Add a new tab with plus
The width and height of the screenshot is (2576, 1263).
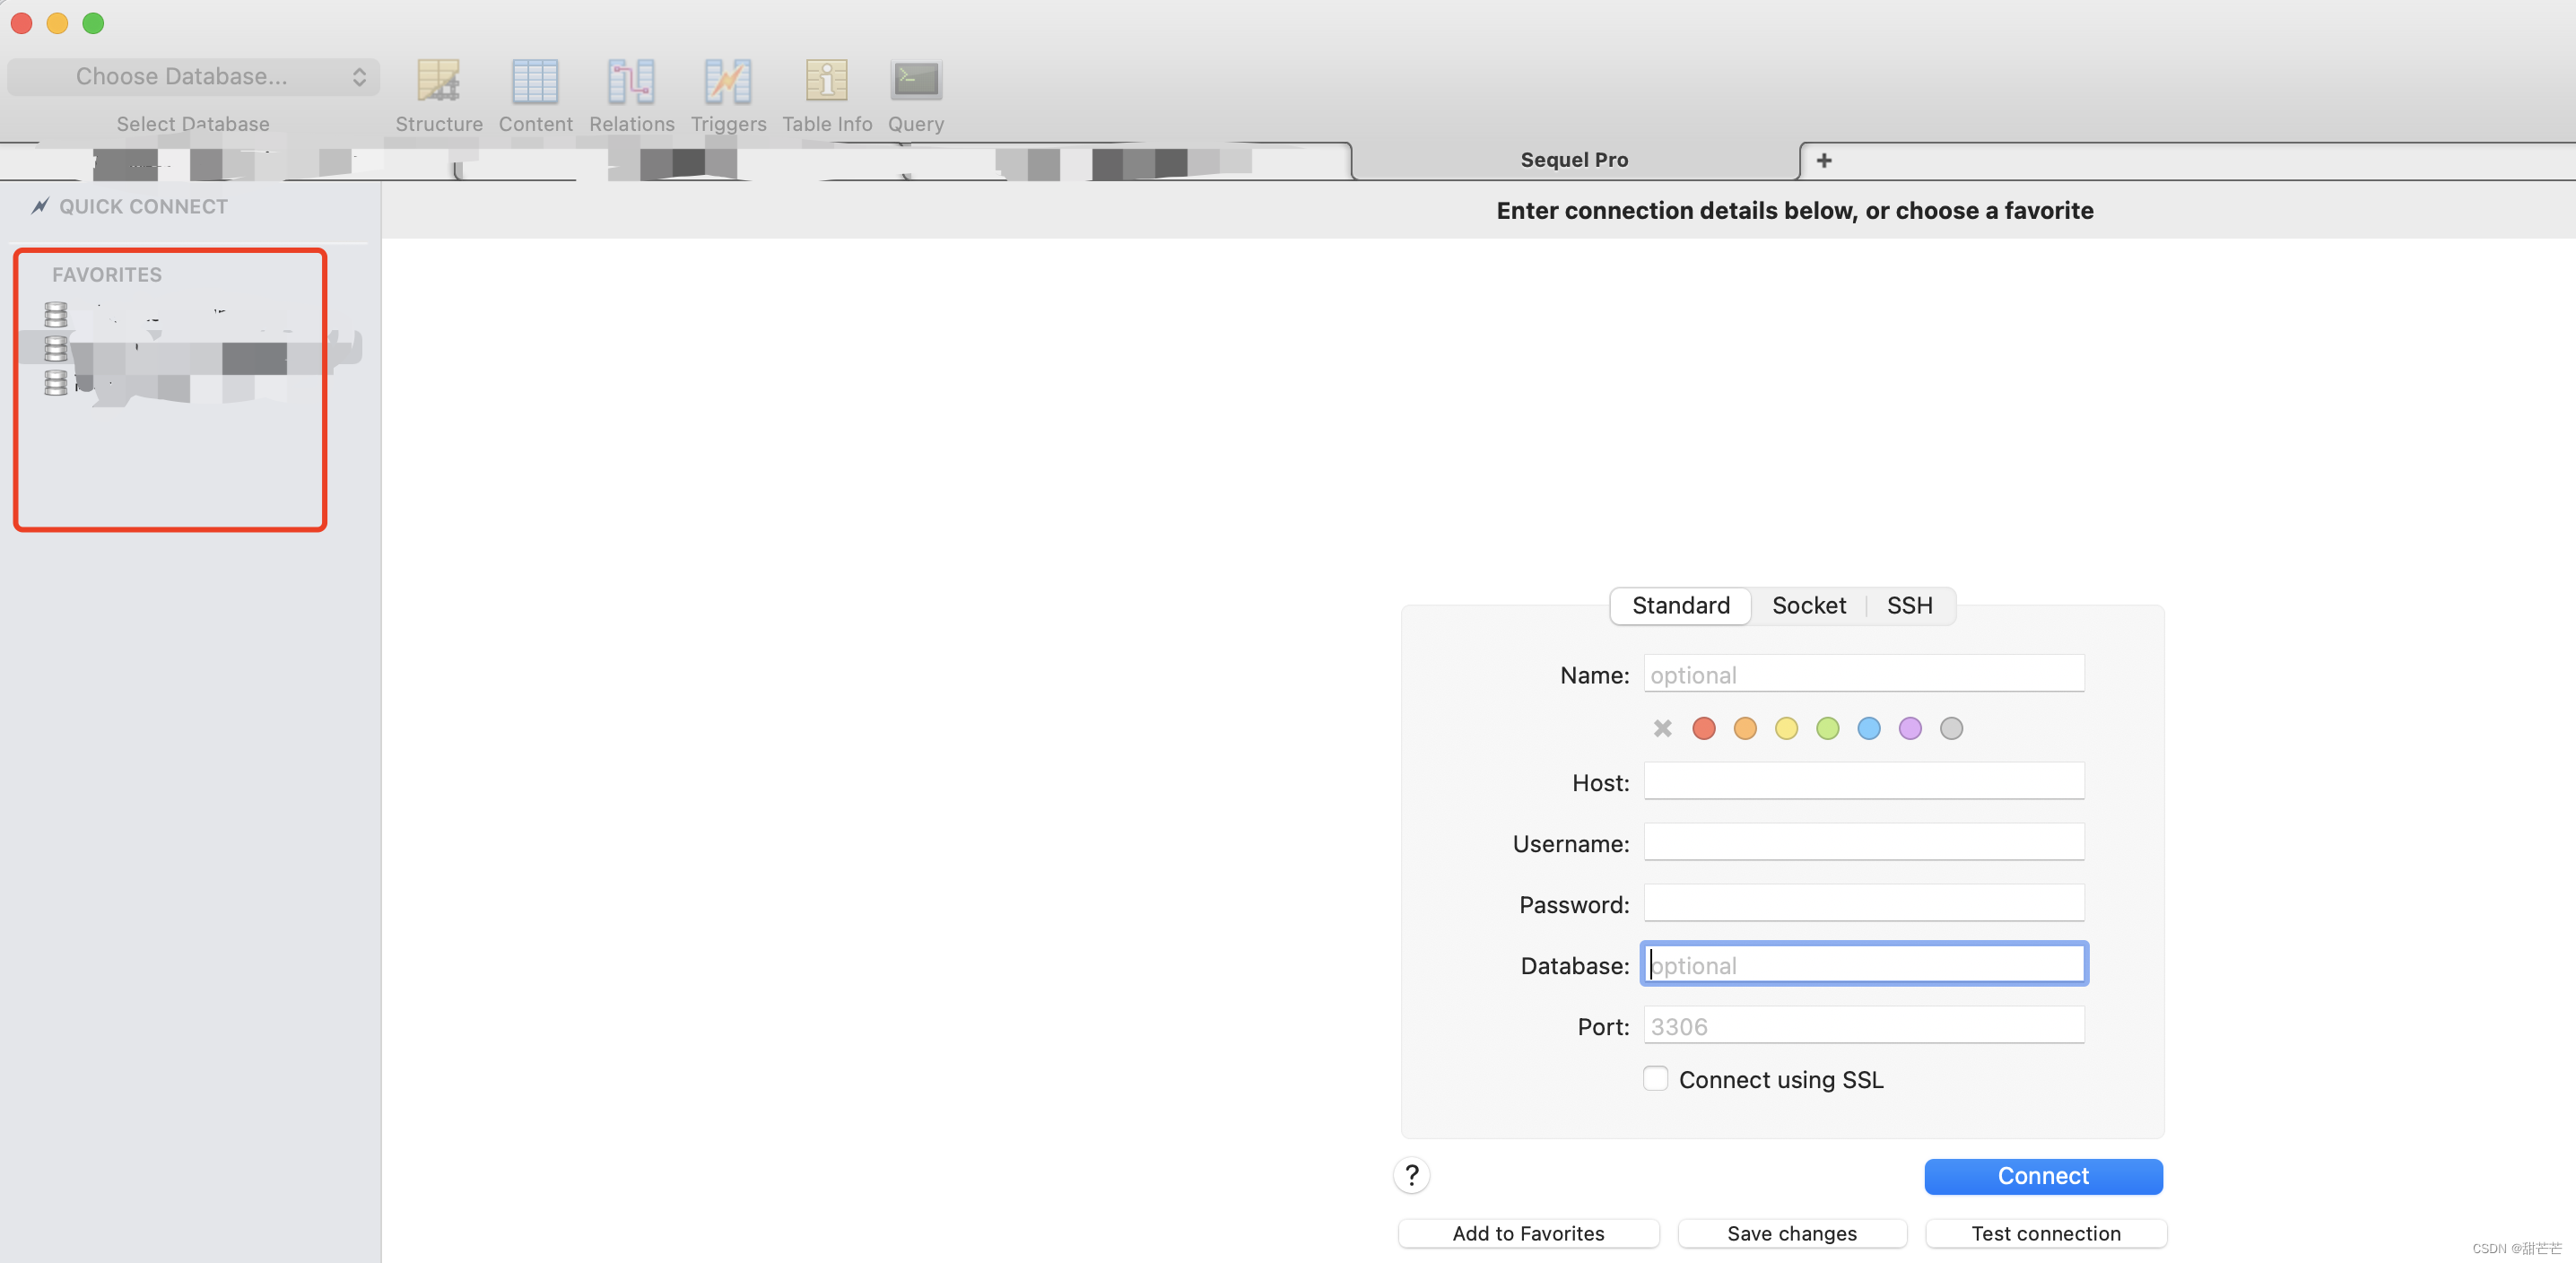(x=1824, y=160)
